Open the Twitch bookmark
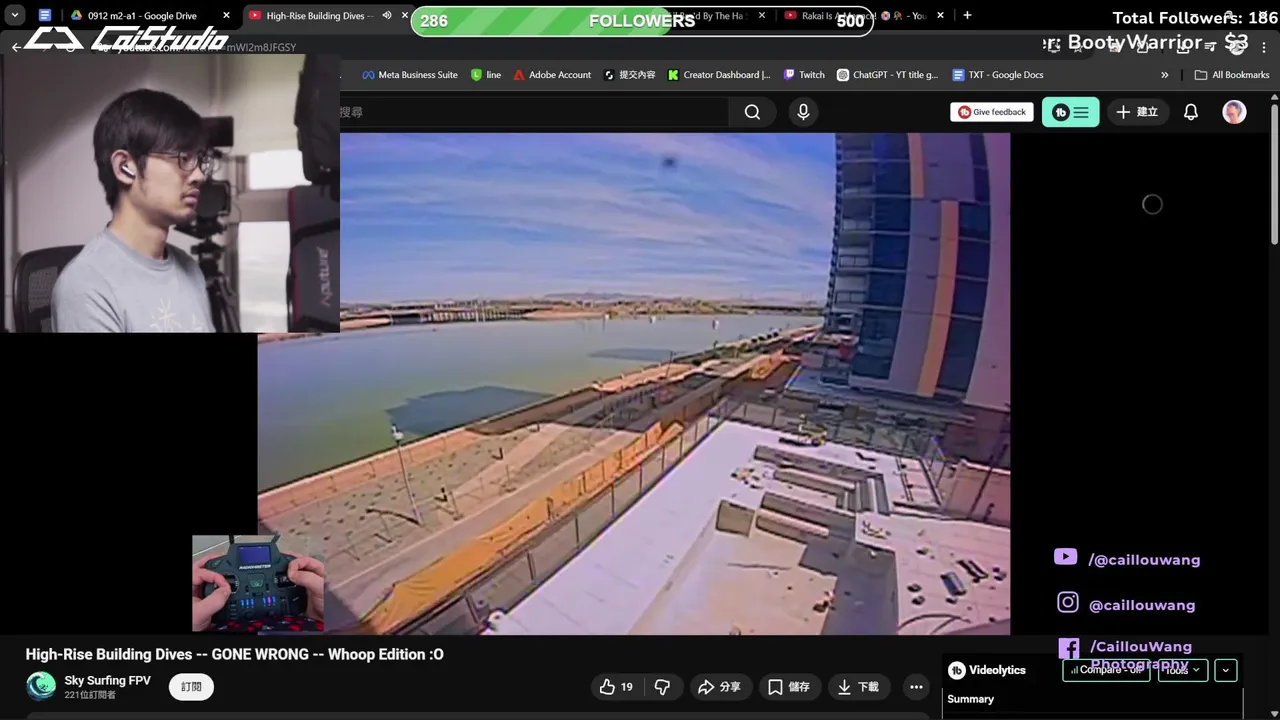Viewport: 1280px width, 720px height. coord(804,75)
